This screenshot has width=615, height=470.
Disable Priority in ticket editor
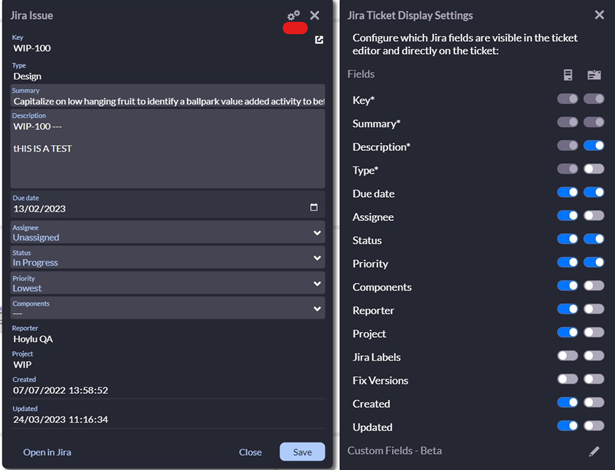pyautogui.click(x=567, y=262)
